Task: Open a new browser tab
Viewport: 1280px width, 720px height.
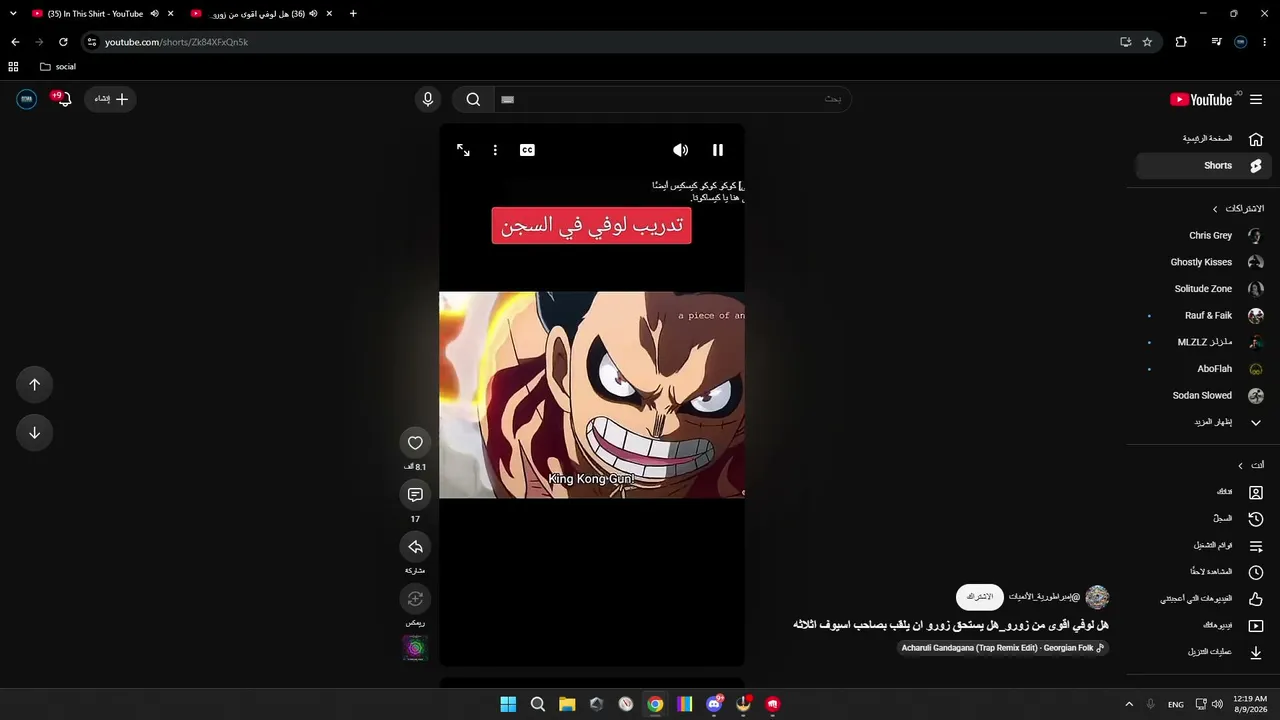Action: click(x=353, y=14)
